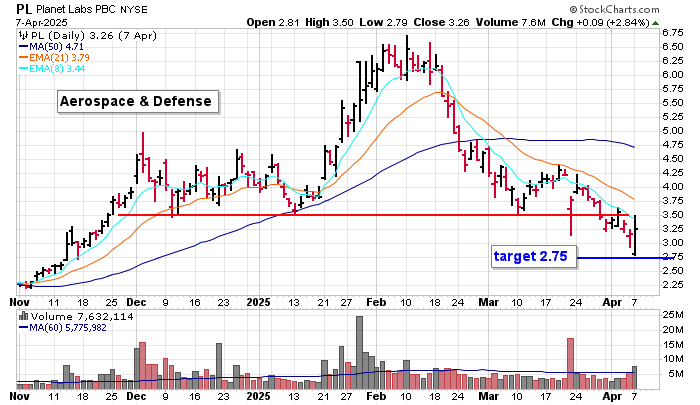This screenshot has height=405, width=700.
Task: Click the 5.50 price axis label
Action: coord(673,103)
